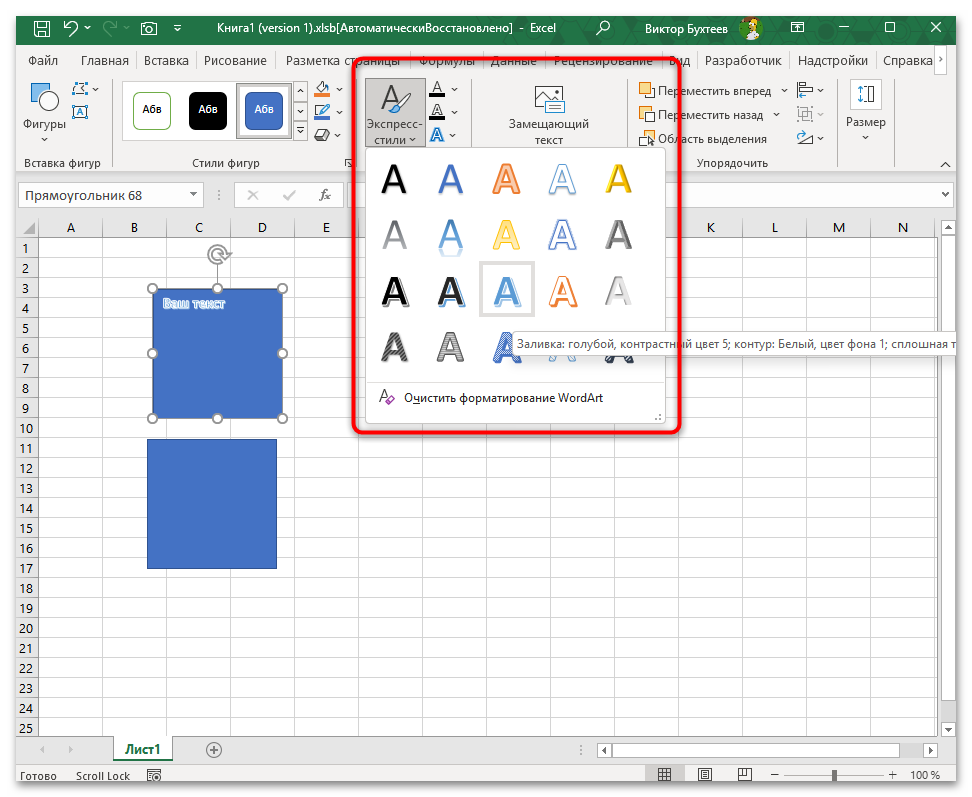
Task: Click the Shape Fill paint bucket icon
Action: pos(322,89)
